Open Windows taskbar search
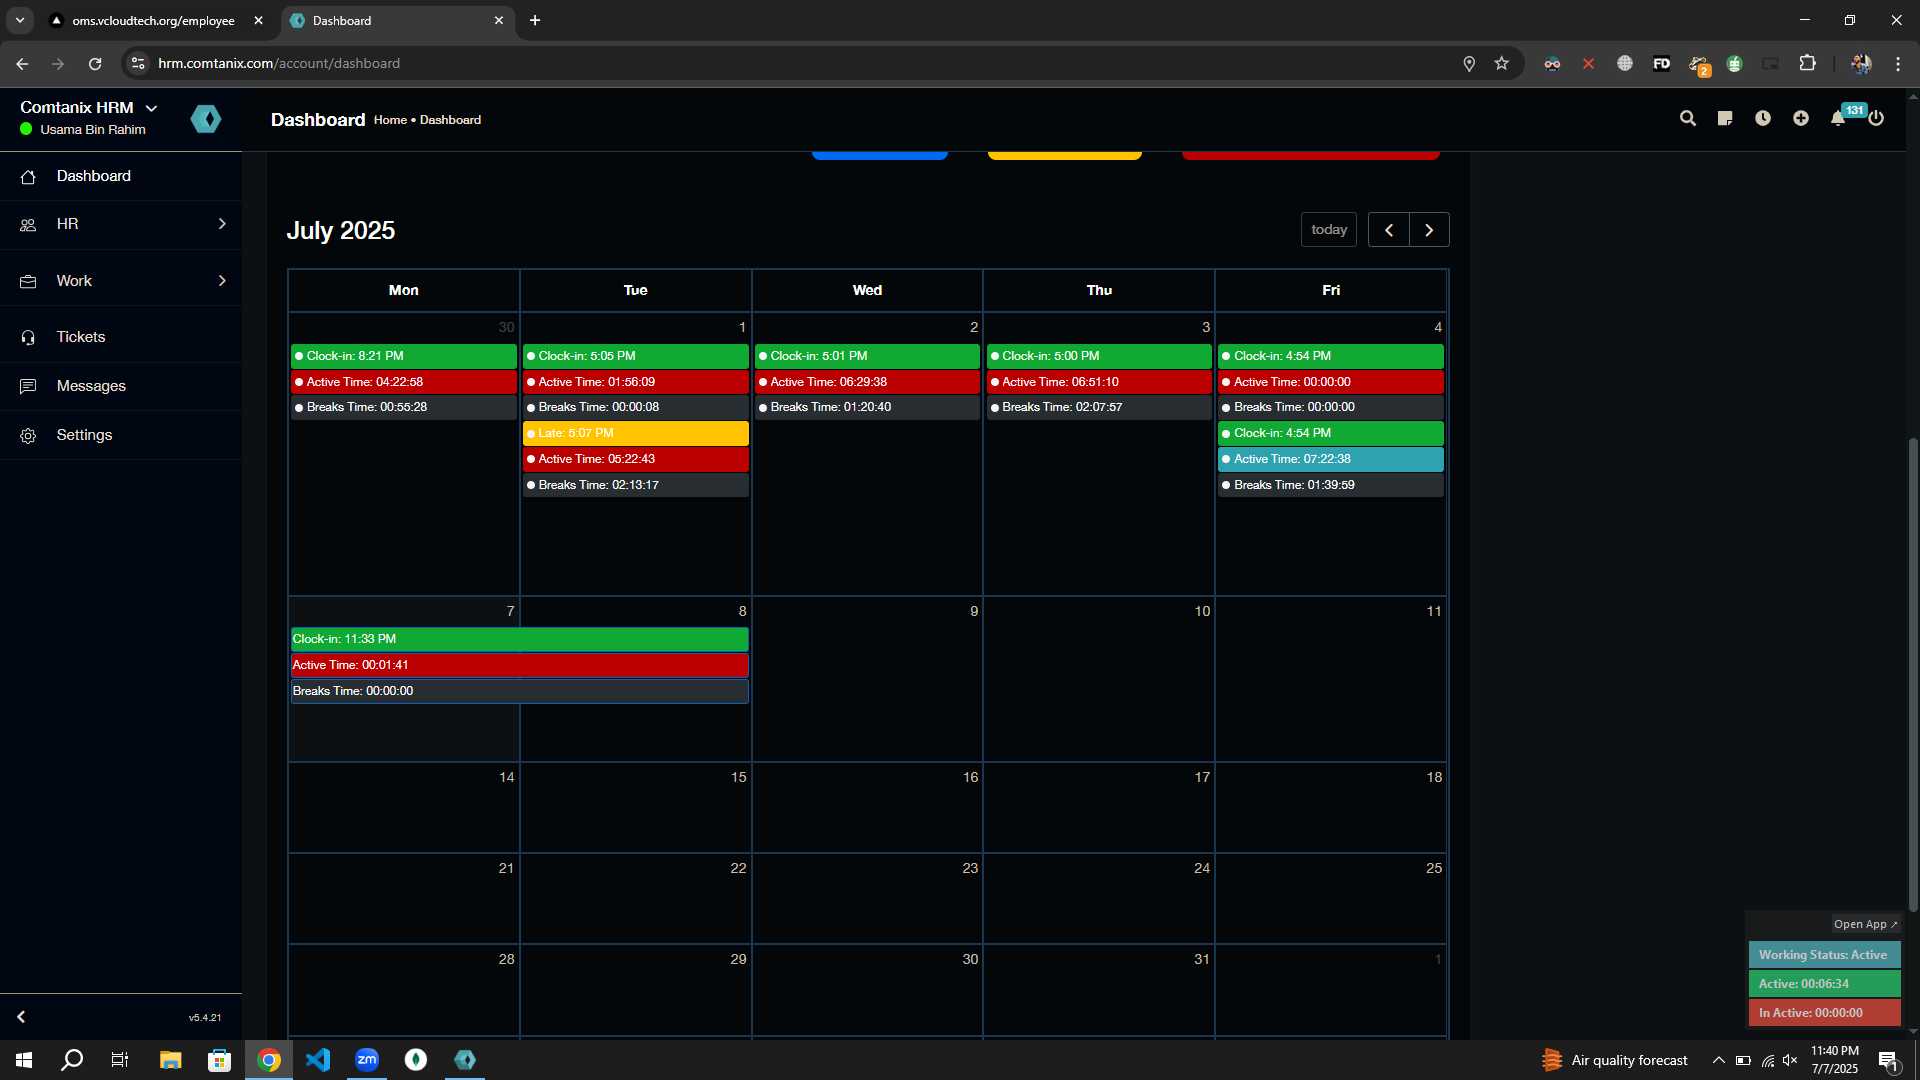Screen dimensions: 1920x1080 72,1060
